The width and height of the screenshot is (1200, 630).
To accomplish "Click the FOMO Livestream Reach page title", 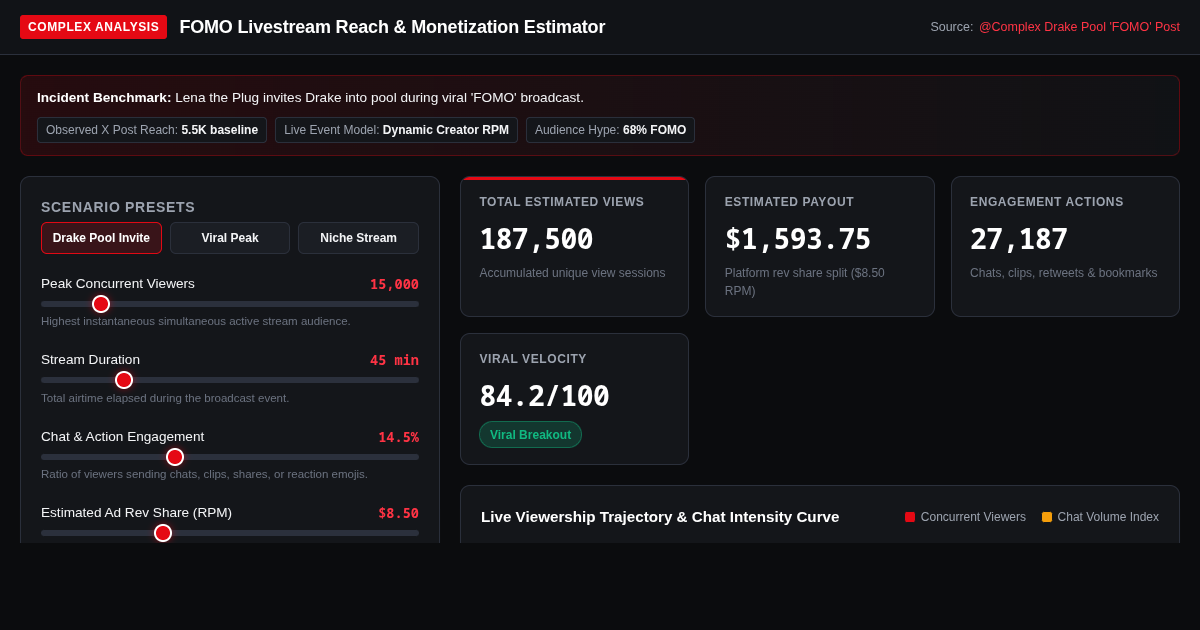I will (x=392, y=27).
